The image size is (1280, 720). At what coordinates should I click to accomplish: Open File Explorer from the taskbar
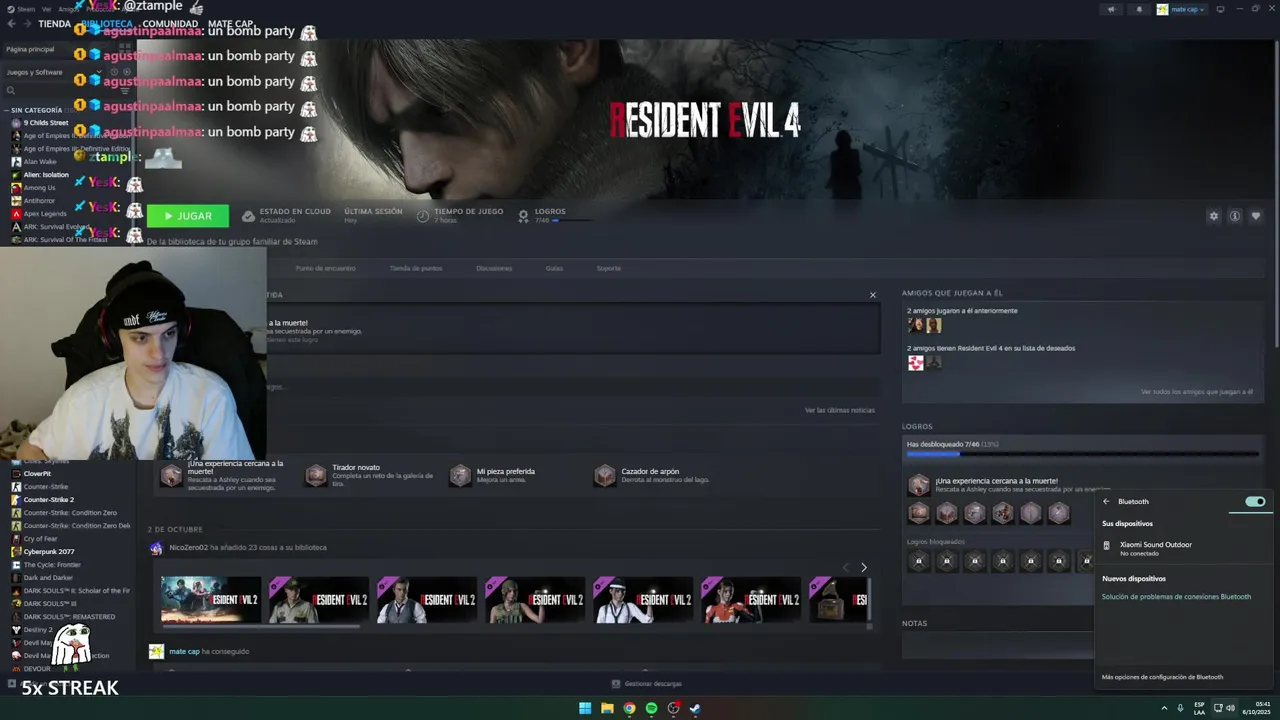[x=607, y=708]
